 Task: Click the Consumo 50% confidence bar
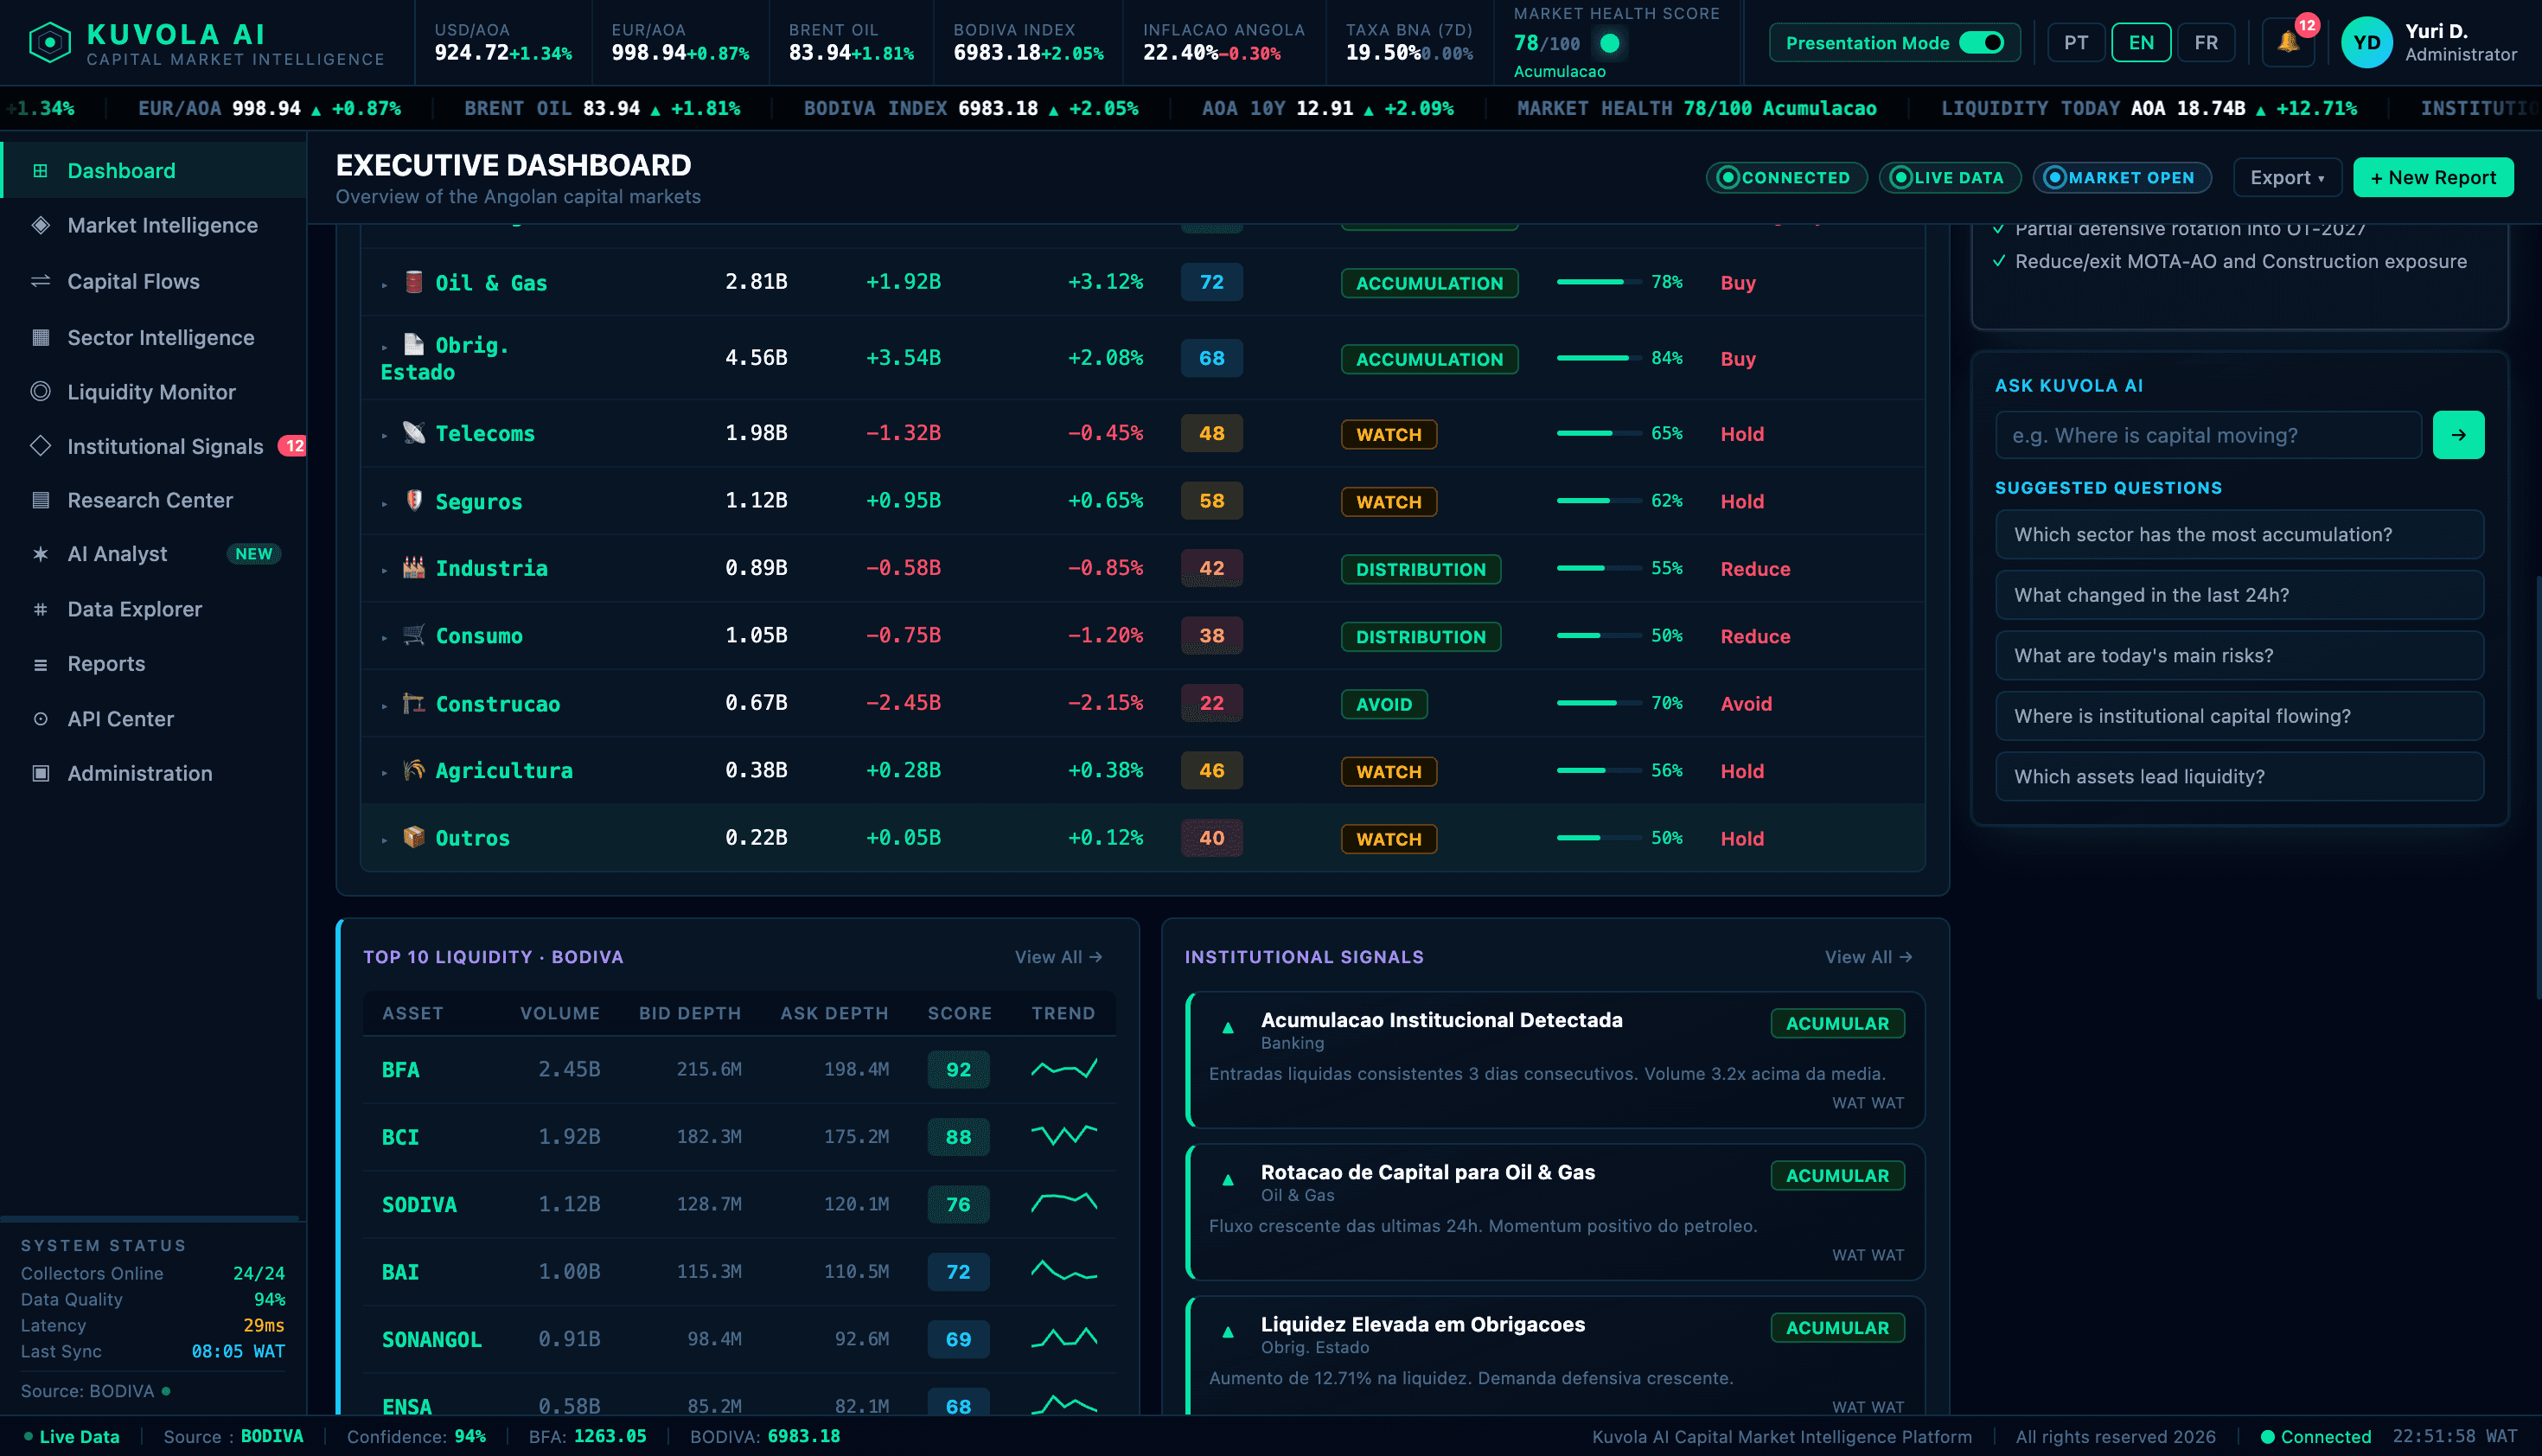click(x=1598, y=635)
